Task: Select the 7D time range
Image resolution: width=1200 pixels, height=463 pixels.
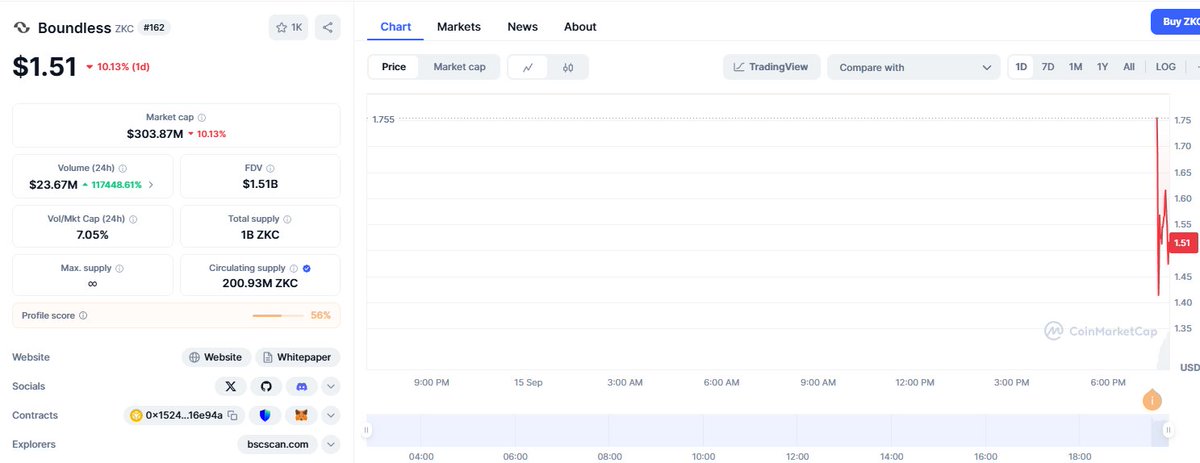Action: (x=1048, y=67)
